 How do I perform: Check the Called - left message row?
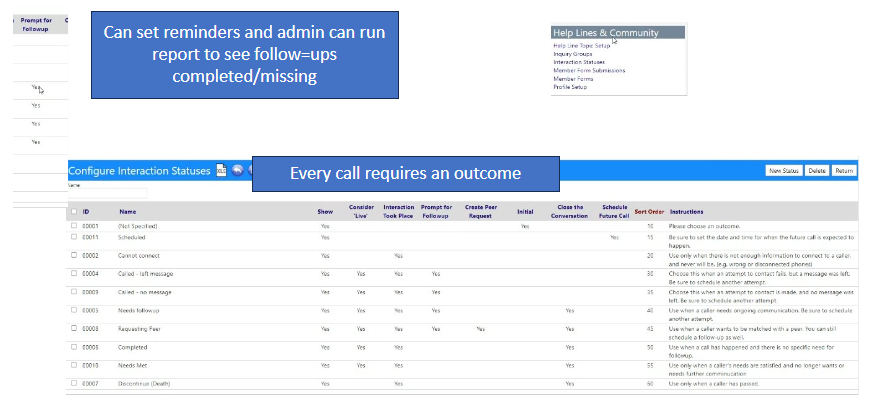(x=74, y=273)
